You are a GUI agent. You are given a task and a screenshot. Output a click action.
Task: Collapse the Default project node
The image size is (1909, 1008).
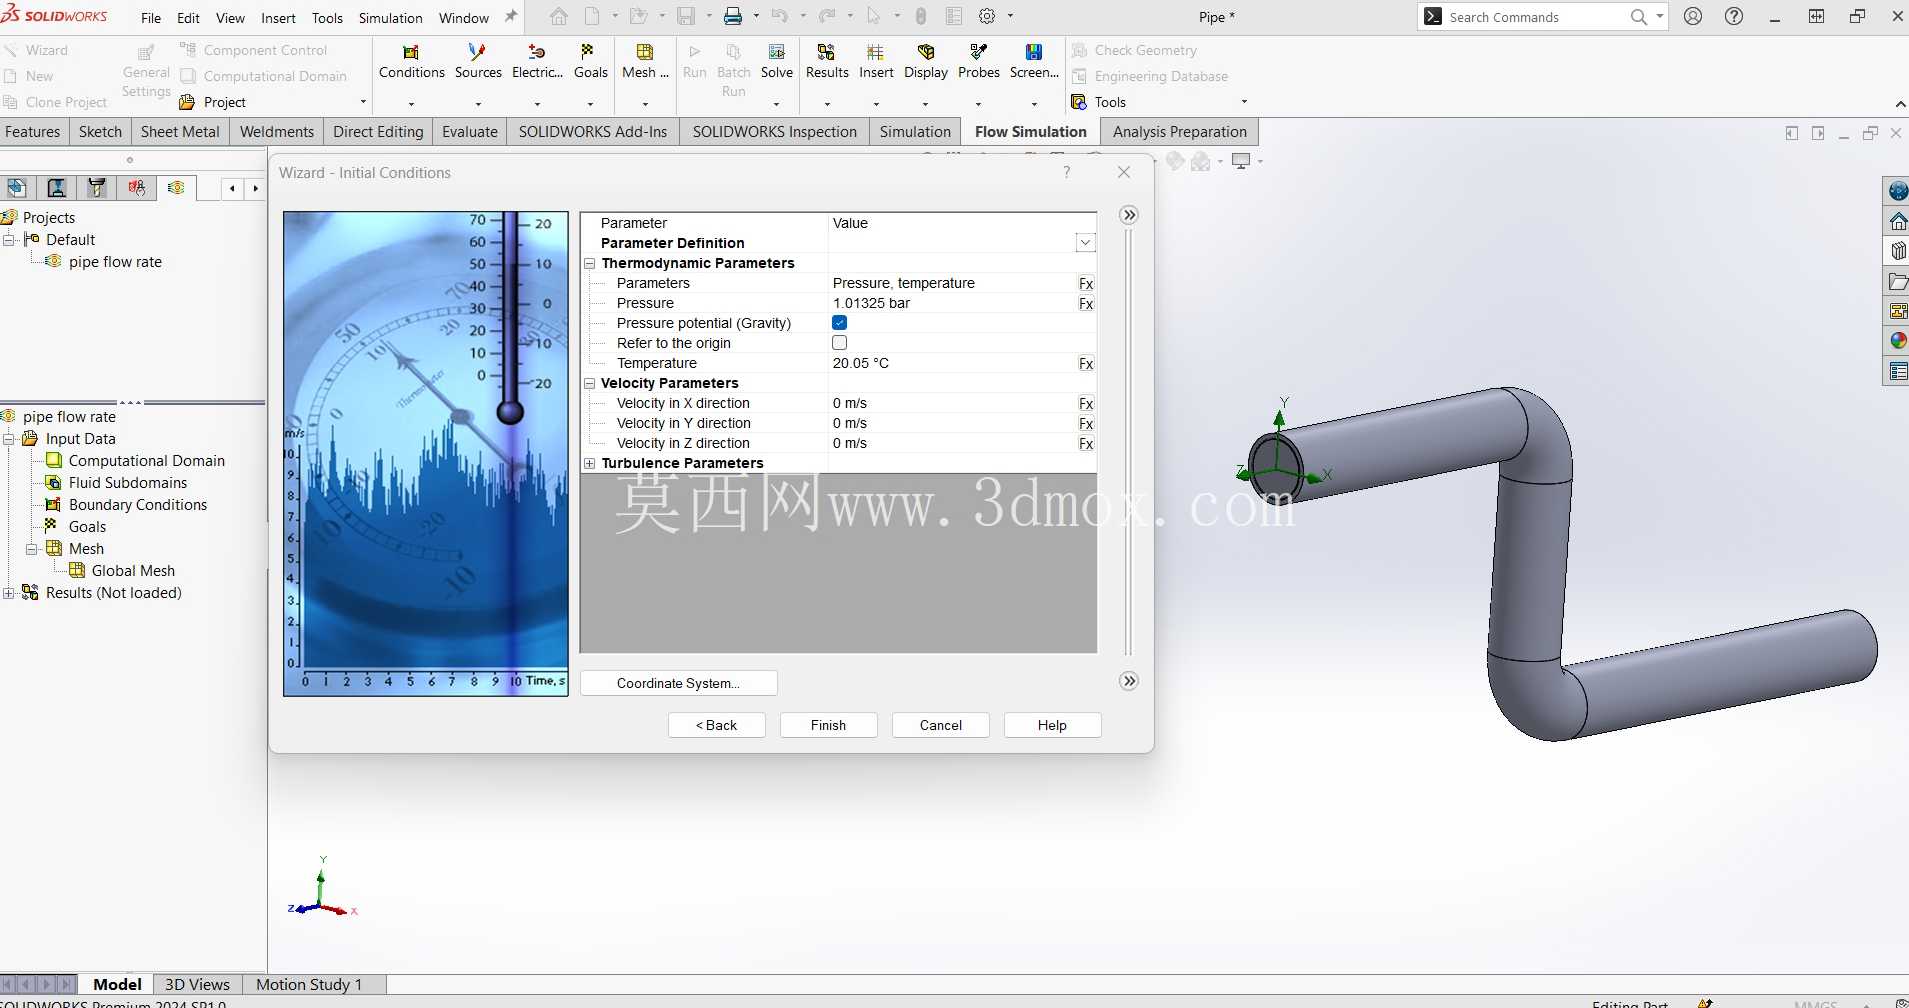coord(9,240)
